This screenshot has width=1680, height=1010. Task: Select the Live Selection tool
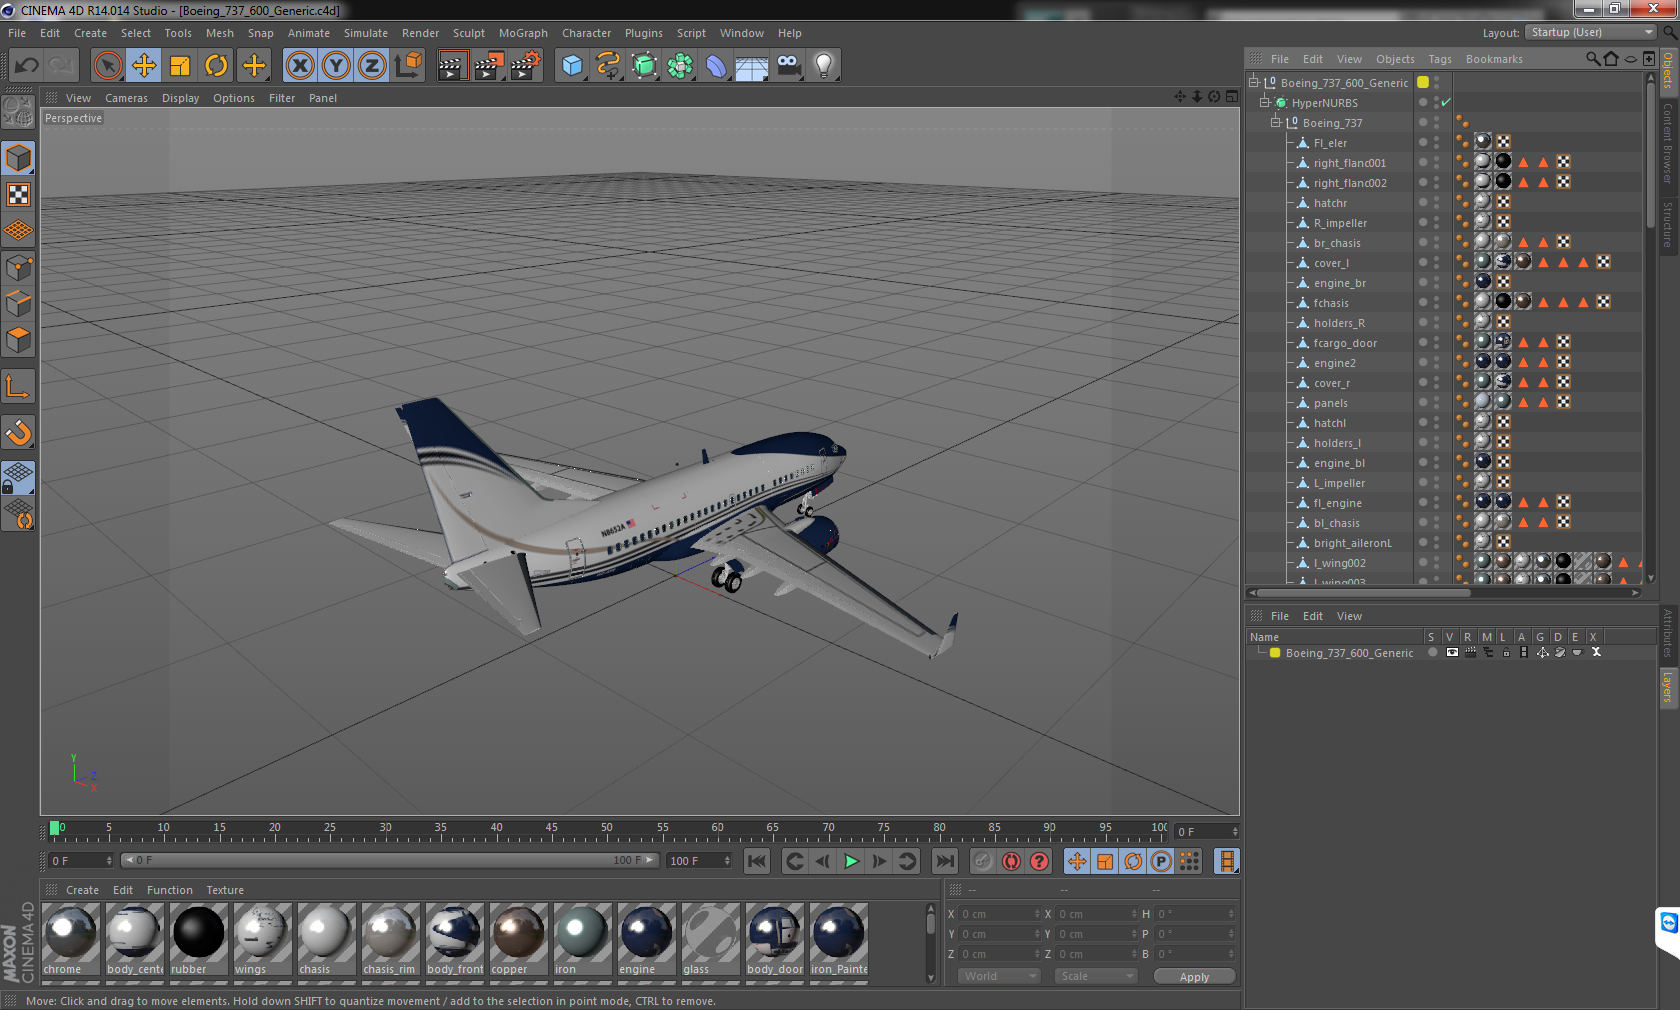click(x=107, y=66)
